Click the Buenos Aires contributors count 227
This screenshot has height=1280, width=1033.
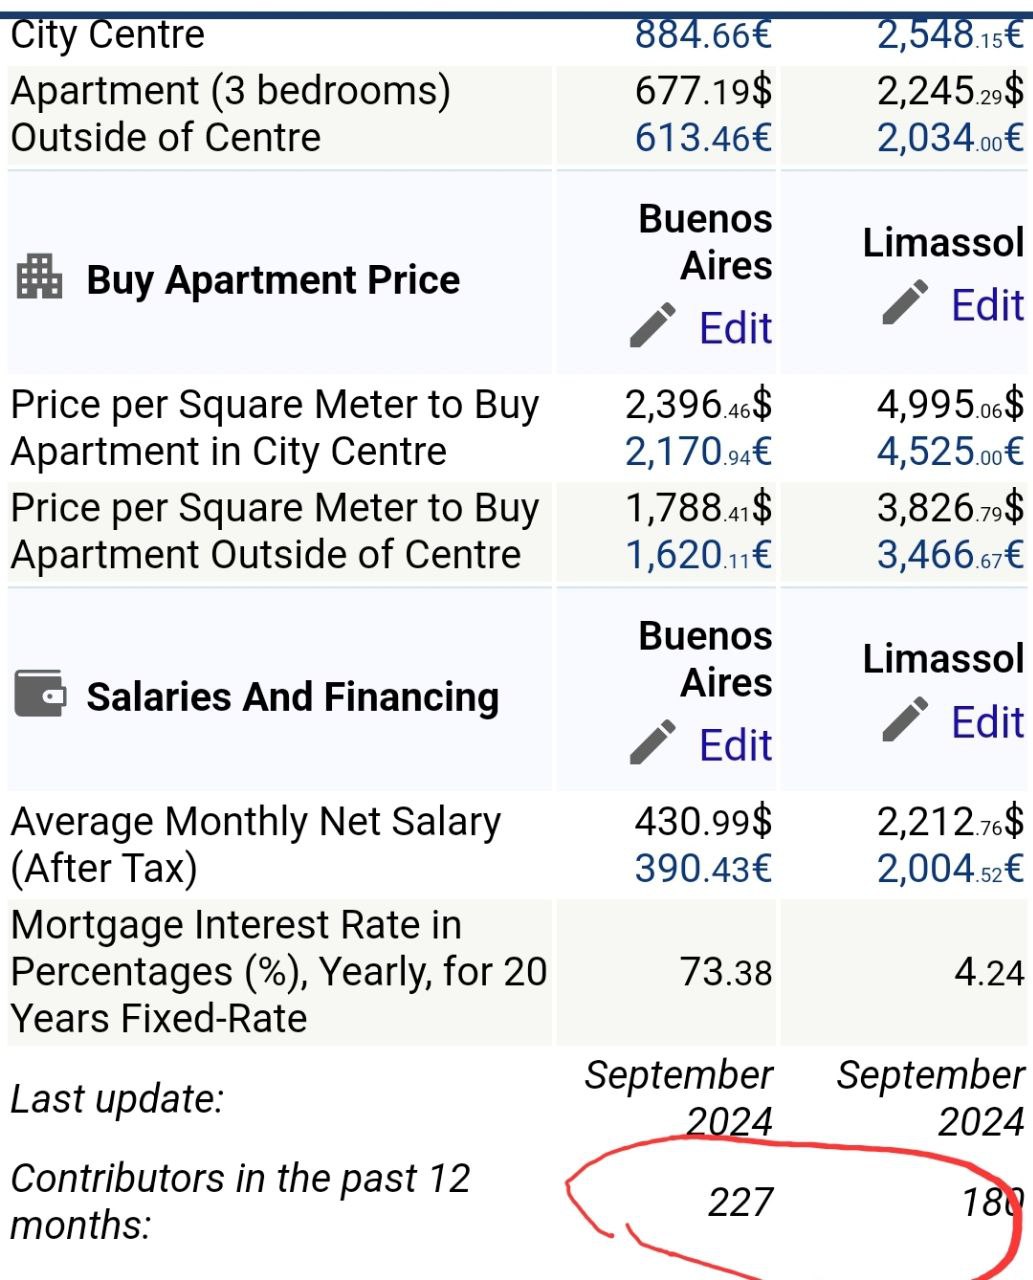click(740, 1201)
